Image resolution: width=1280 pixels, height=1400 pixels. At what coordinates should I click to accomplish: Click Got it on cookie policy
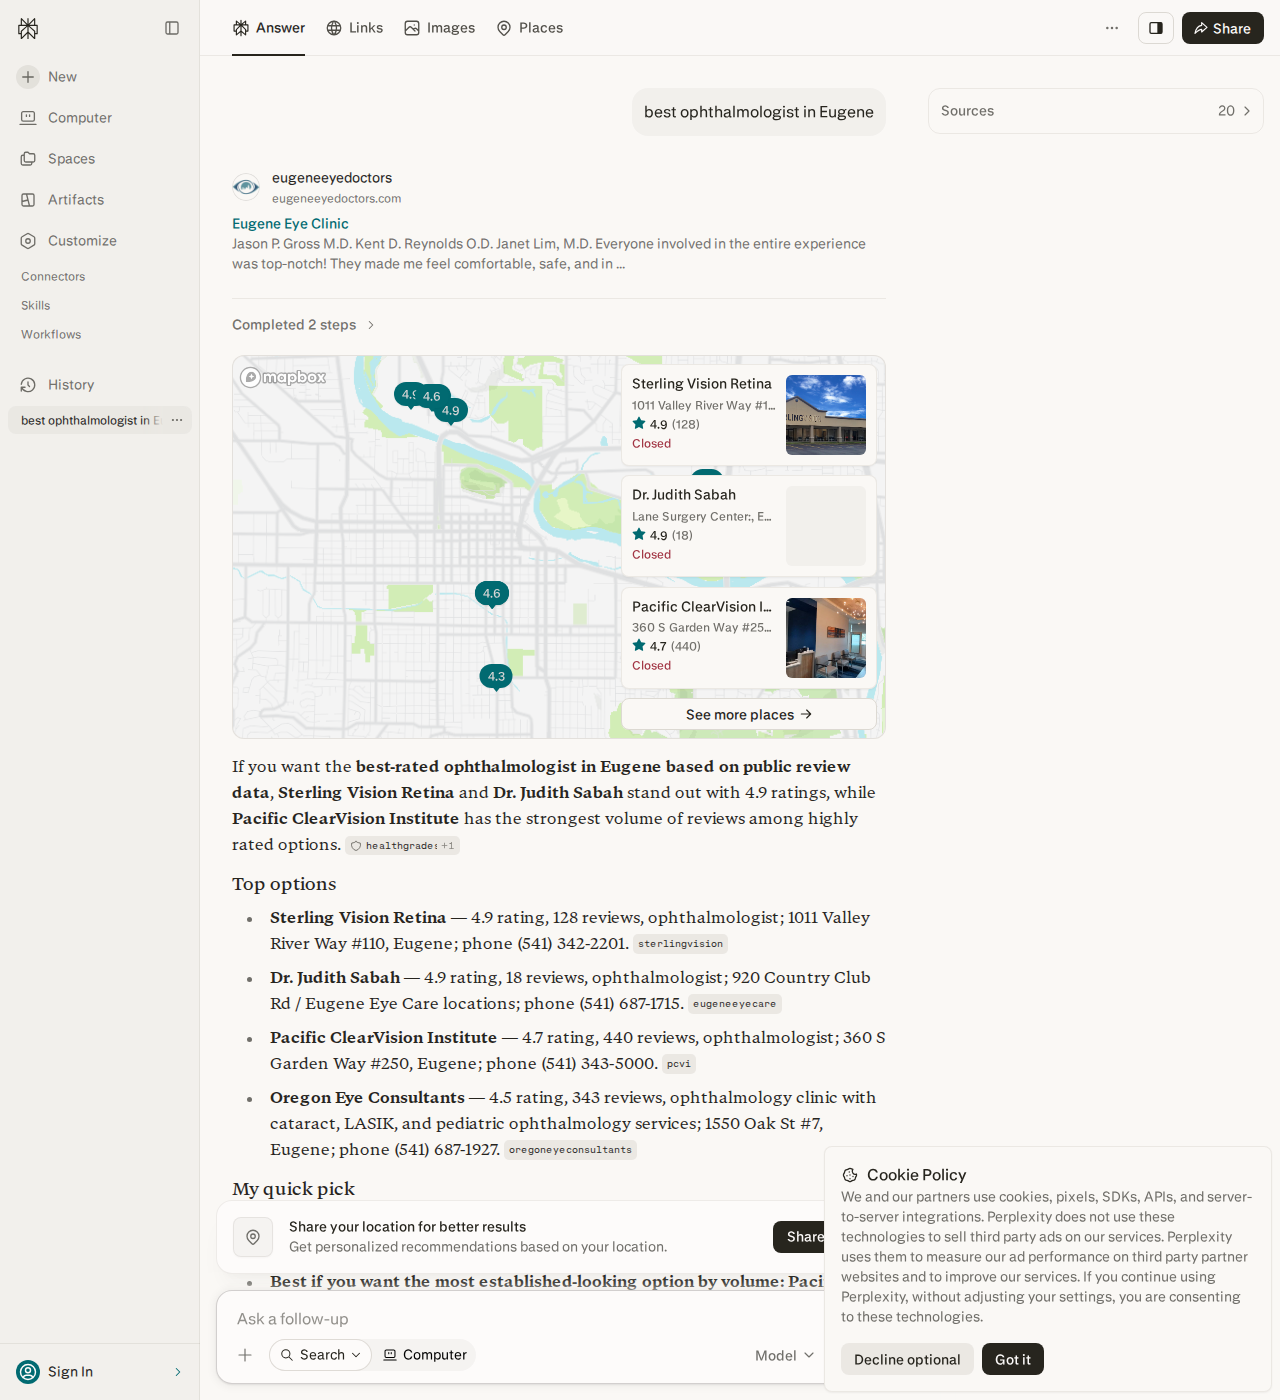1013,1359
